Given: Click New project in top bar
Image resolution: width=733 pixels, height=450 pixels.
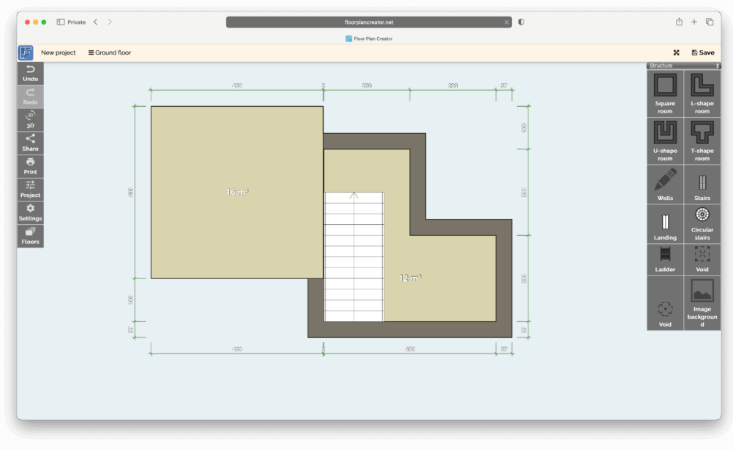Looking at the screenshot, I should click(x=59, y=52).
